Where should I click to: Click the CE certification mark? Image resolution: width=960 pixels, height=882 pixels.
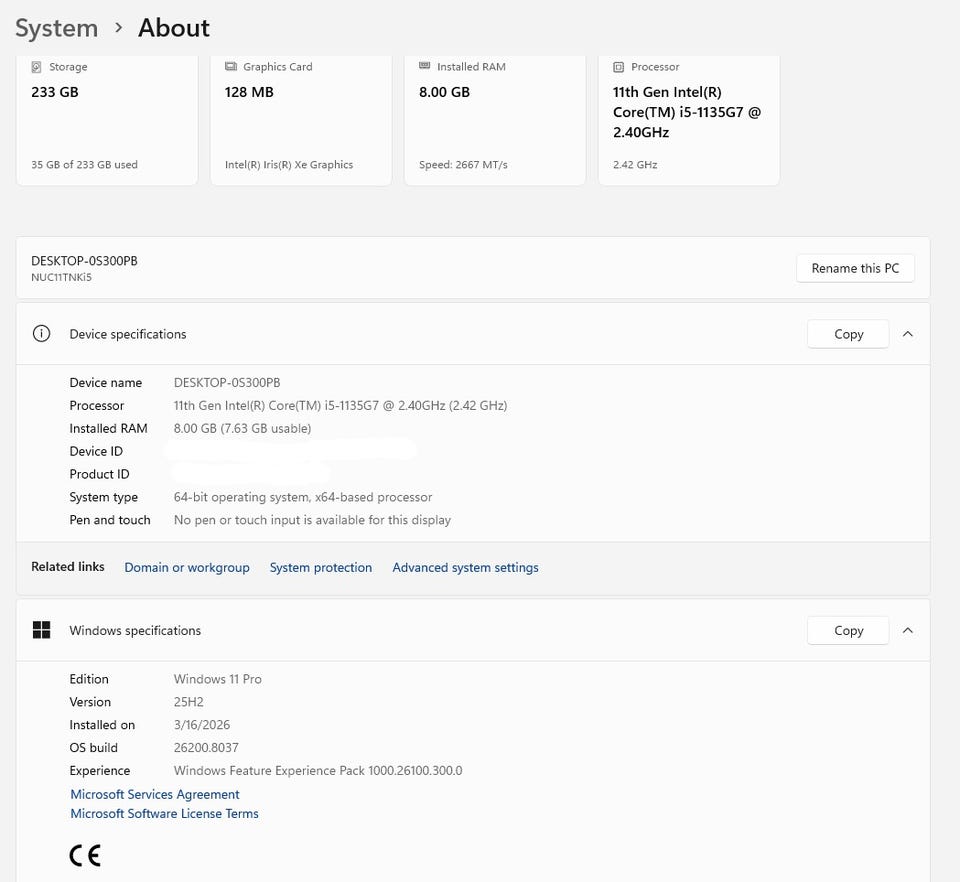tap(85, 855)
